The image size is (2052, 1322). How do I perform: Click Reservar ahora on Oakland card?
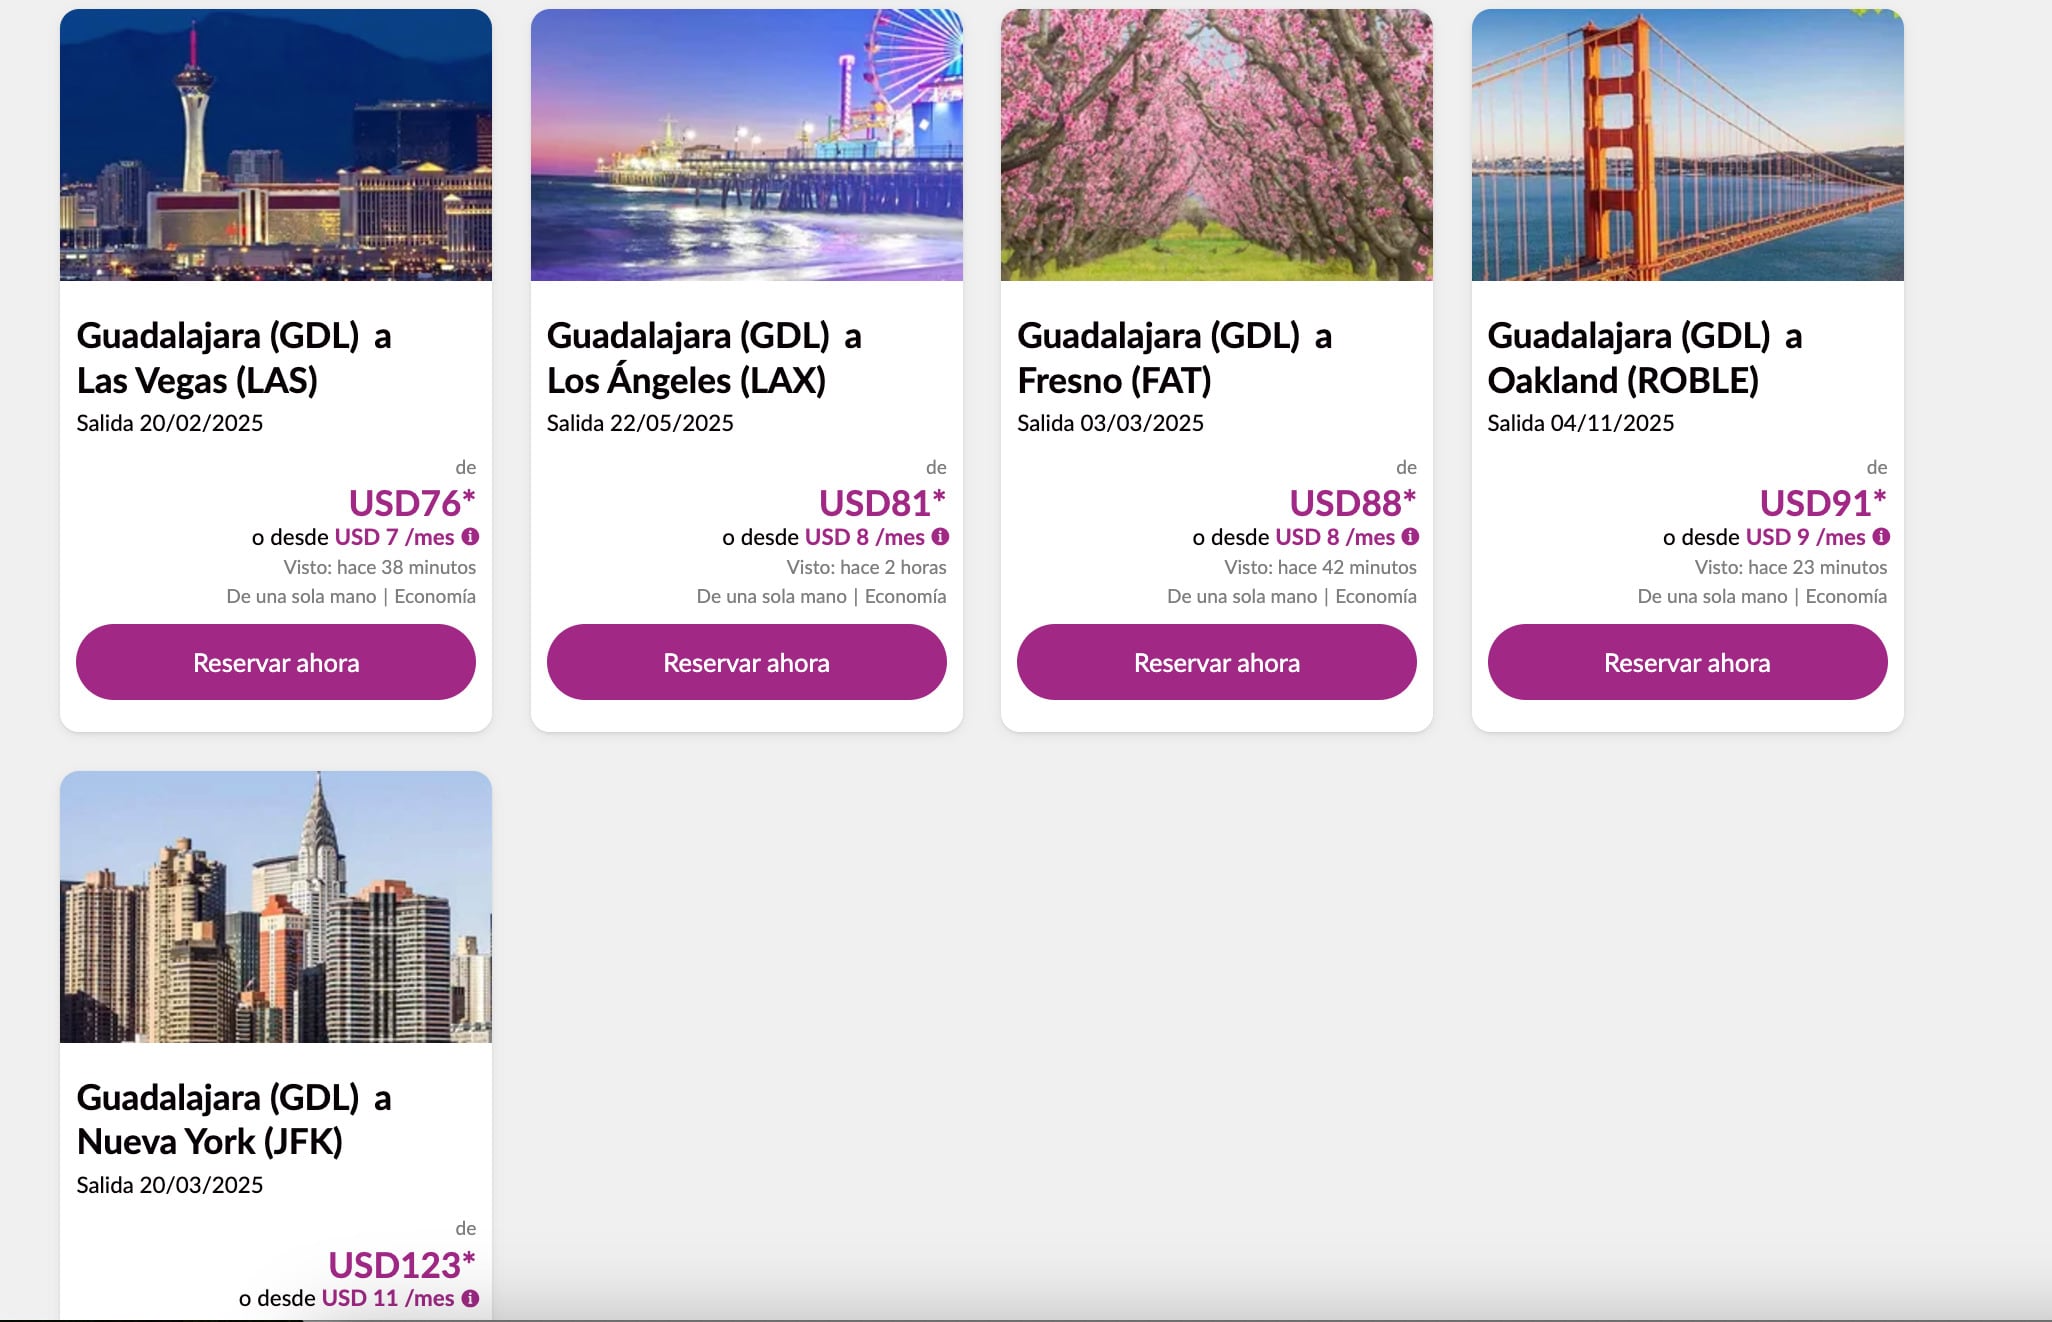pos(1687,662)
